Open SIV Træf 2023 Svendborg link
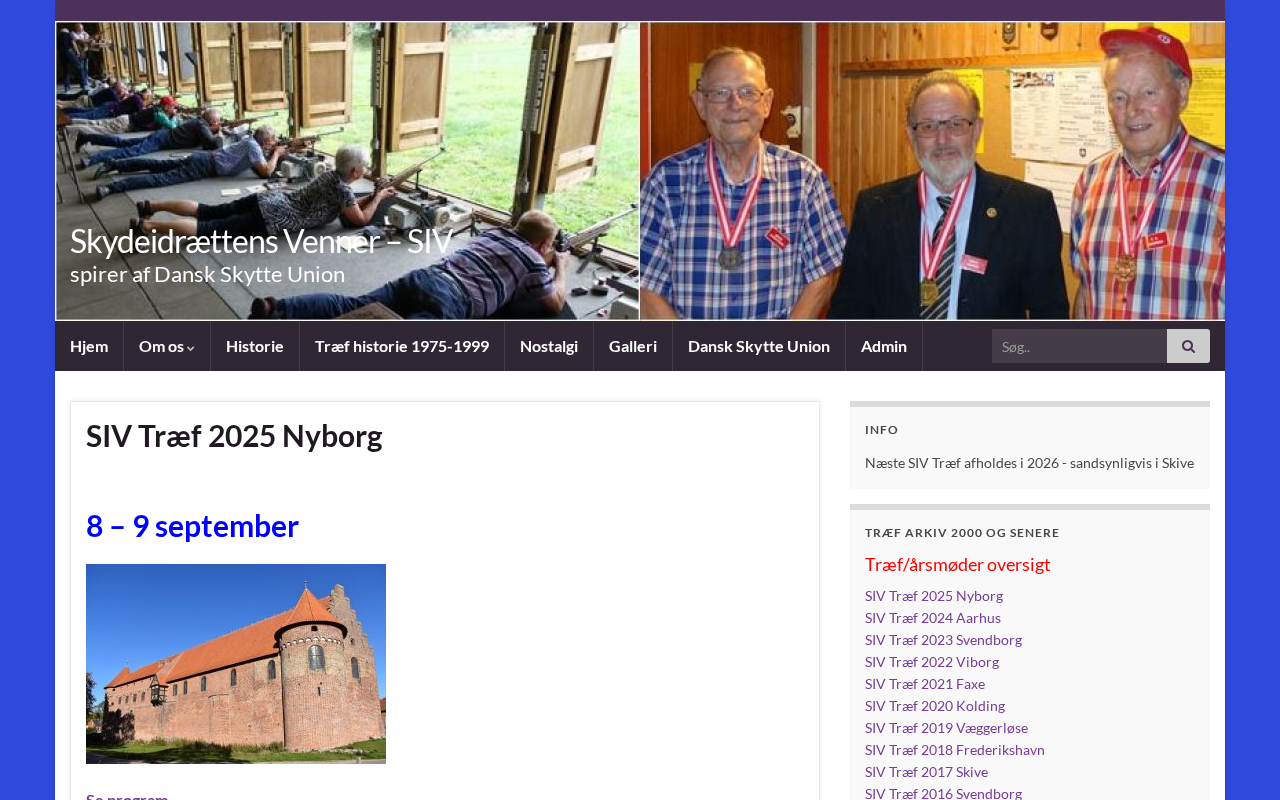1280x800 pixels. click(x=943, y=640)
